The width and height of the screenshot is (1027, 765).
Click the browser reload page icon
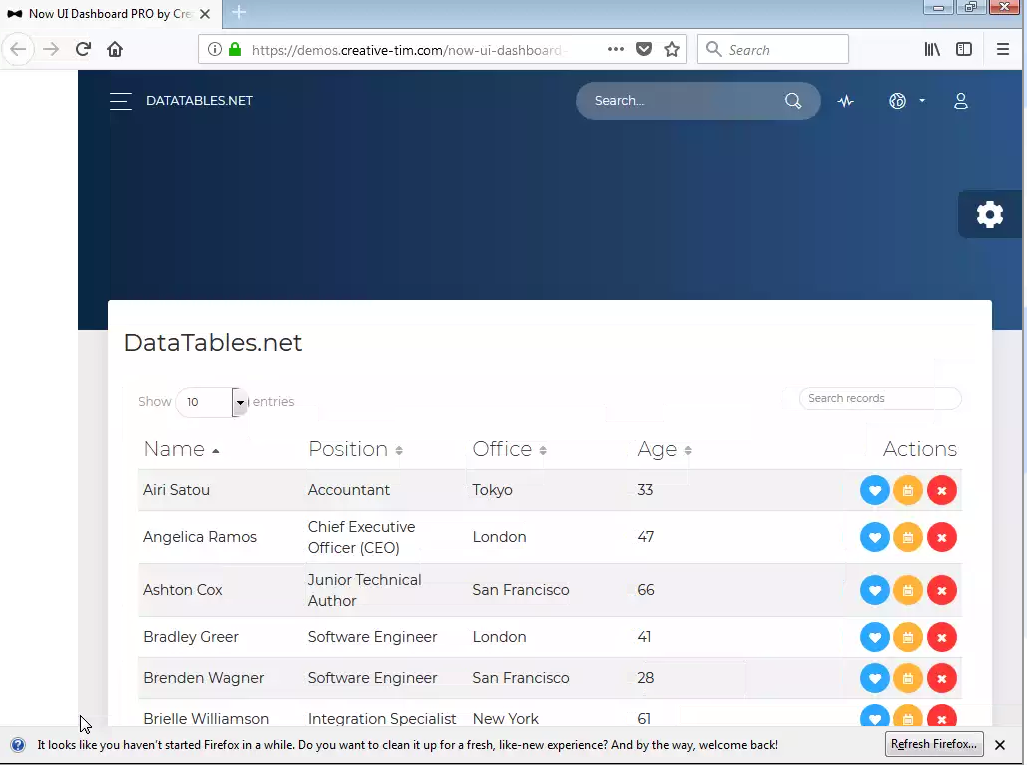pyautogui.click(x=83, y=48)
